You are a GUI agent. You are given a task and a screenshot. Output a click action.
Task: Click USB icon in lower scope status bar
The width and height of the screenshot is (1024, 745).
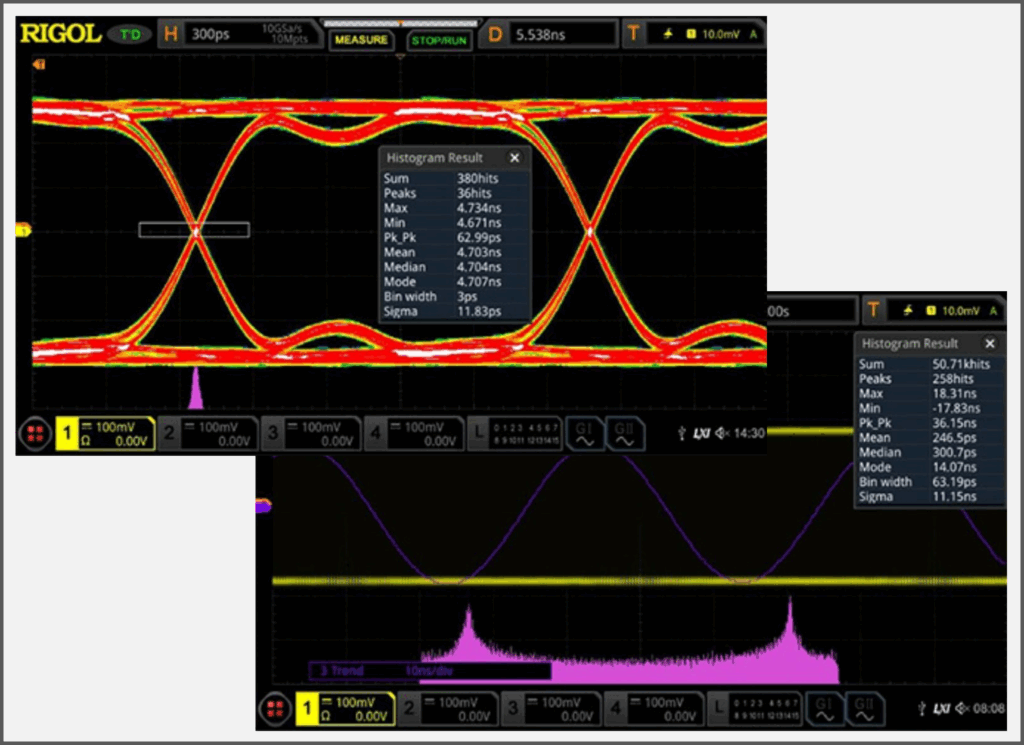point(921,709)
